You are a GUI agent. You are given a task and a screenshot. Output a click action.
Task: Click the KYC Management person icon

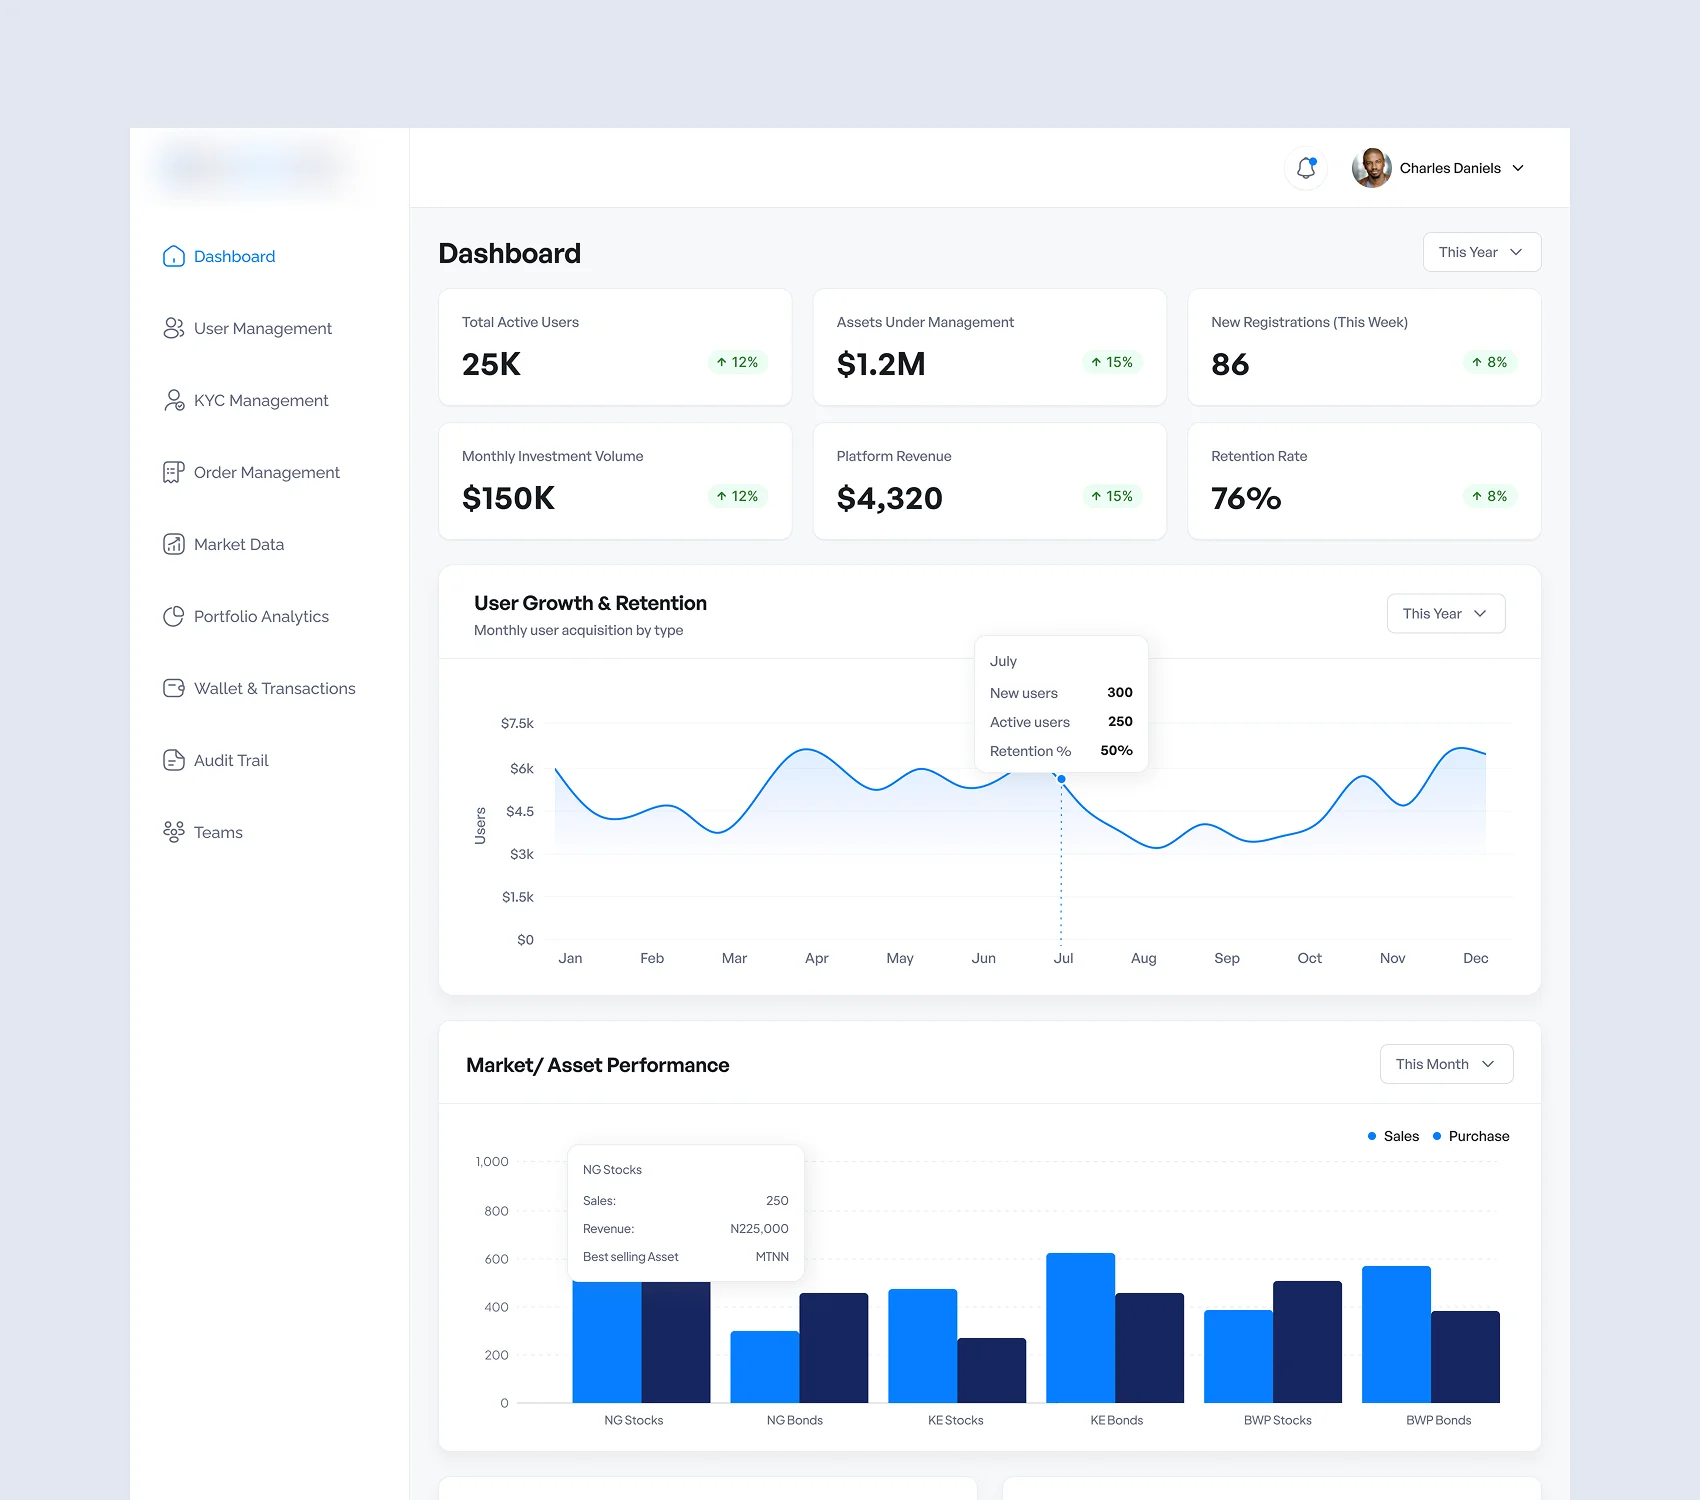pos(174,401)
